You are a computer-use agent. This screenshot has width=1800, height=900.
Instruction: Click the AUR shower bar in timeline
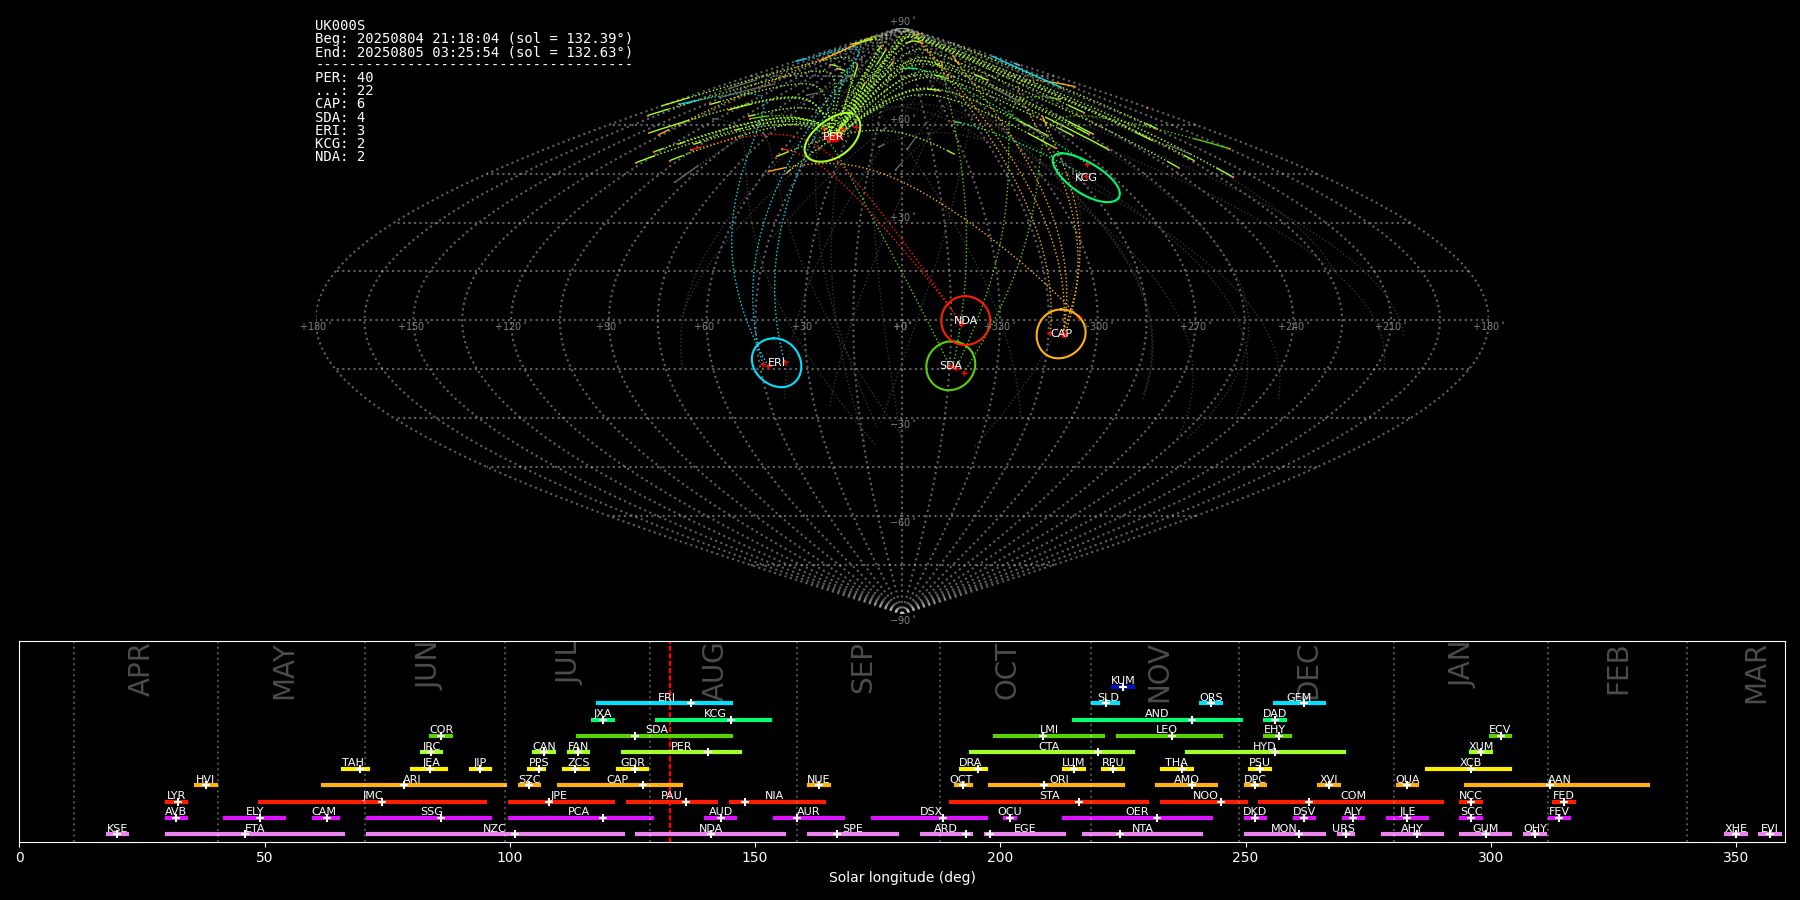[808, 818]
